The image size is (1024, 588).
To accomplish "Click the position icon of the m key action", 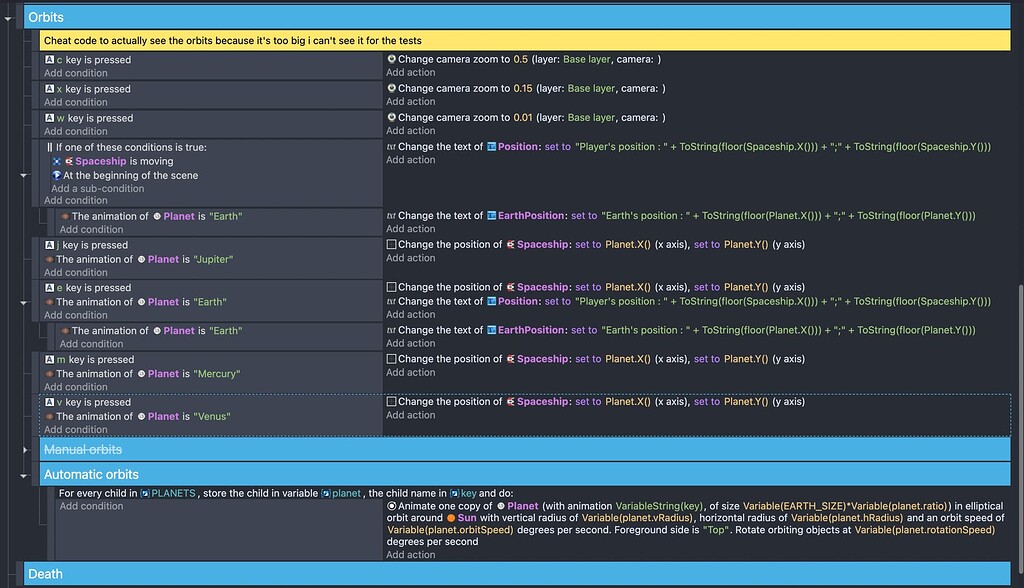I will click(x=391, y=359).
